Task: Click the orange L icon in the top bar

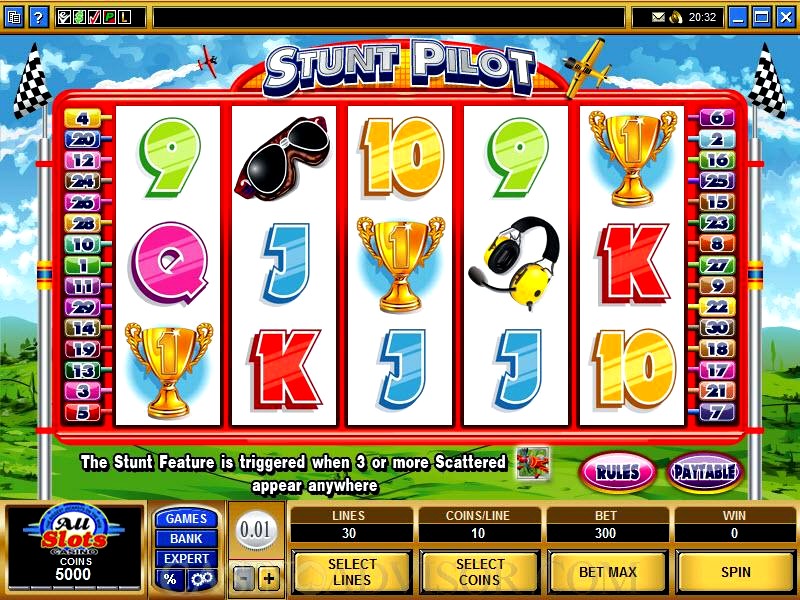Action: click(x=124, y=18)
